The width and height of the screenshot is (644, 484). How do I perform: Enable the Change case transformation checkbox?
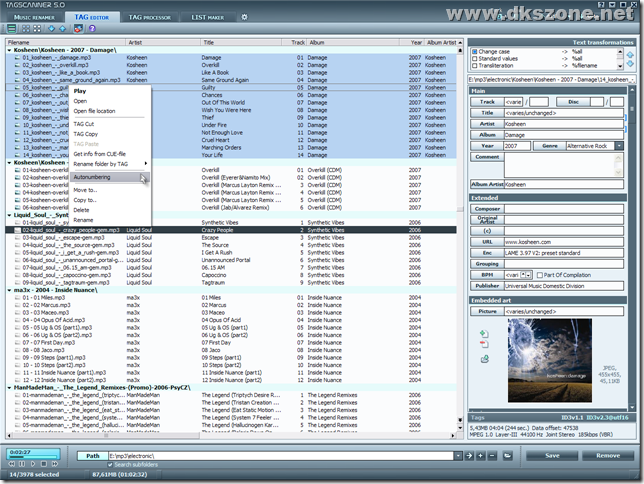(x=474, y=52)
